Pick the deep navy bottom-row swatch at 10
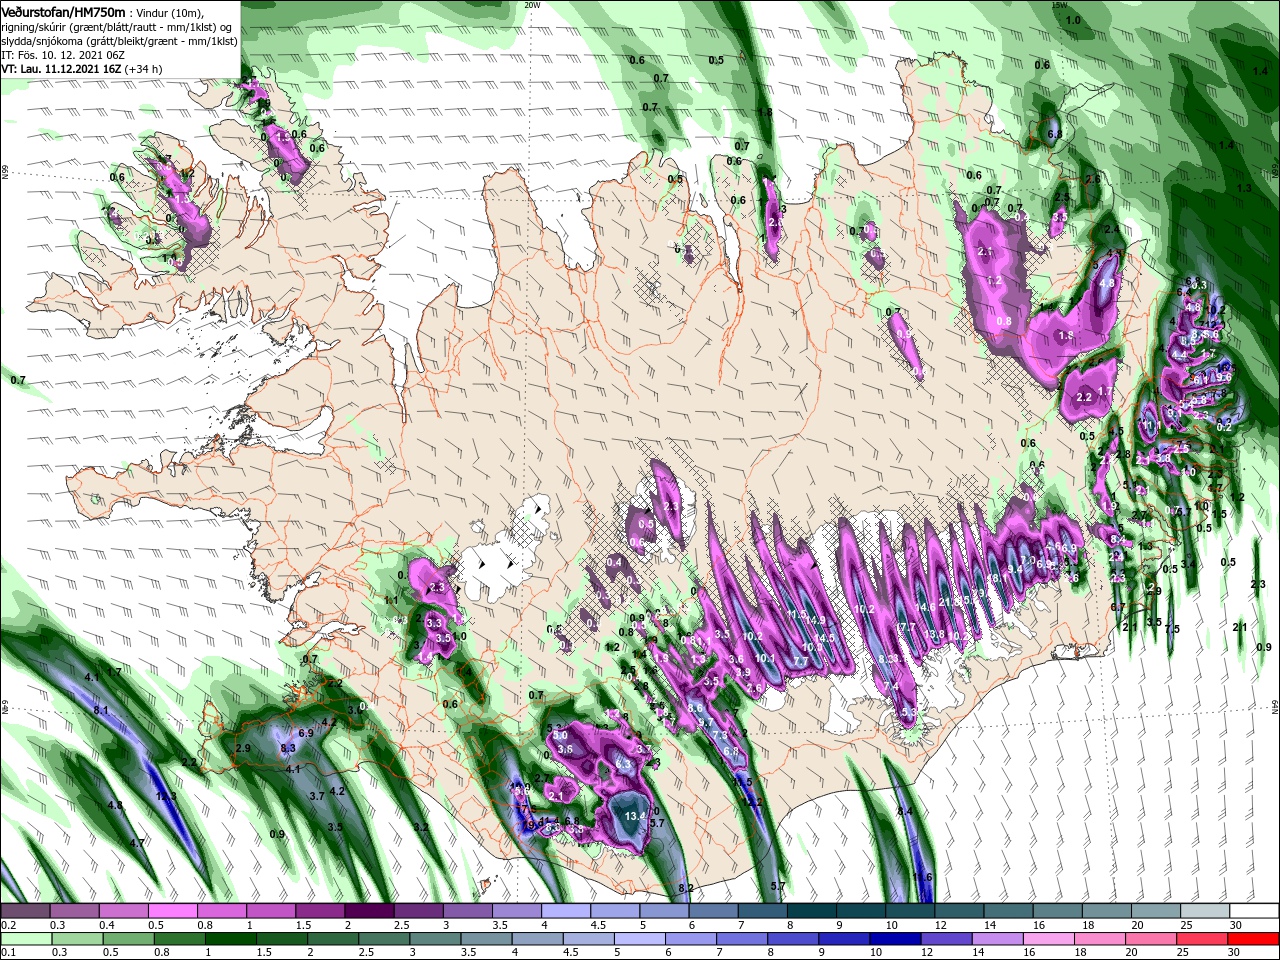 [x=894, y=939]
